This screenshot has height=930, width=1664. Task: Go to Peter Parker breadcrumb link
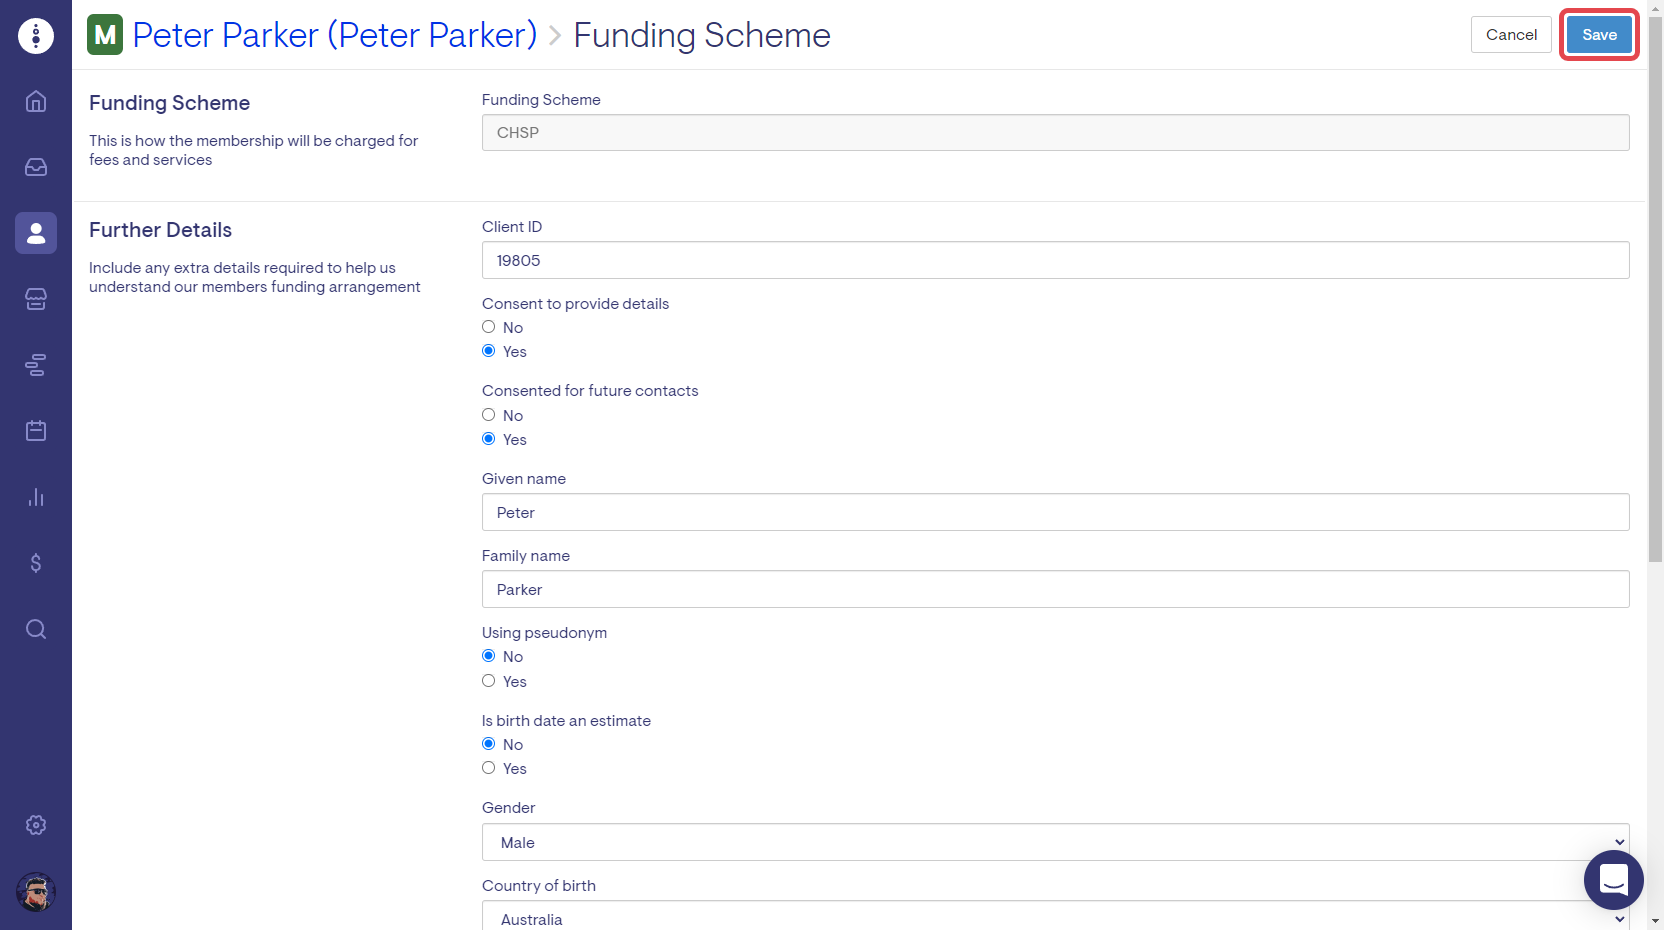(x=334, y=35)
